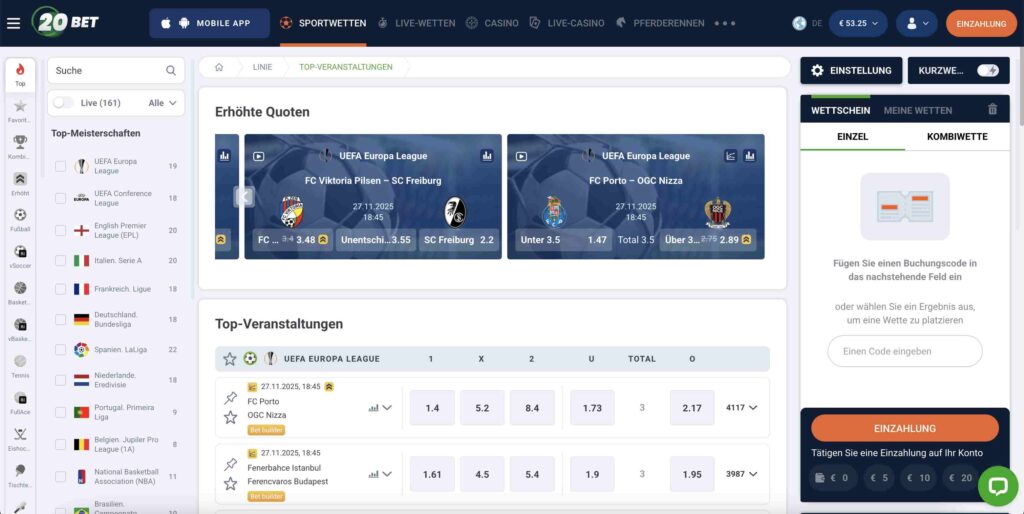Screen dimensions: 1024x514
Task: Pick odds 1.4 for FC Porto win
Action: pyautogui.click(x=432, y=408)
